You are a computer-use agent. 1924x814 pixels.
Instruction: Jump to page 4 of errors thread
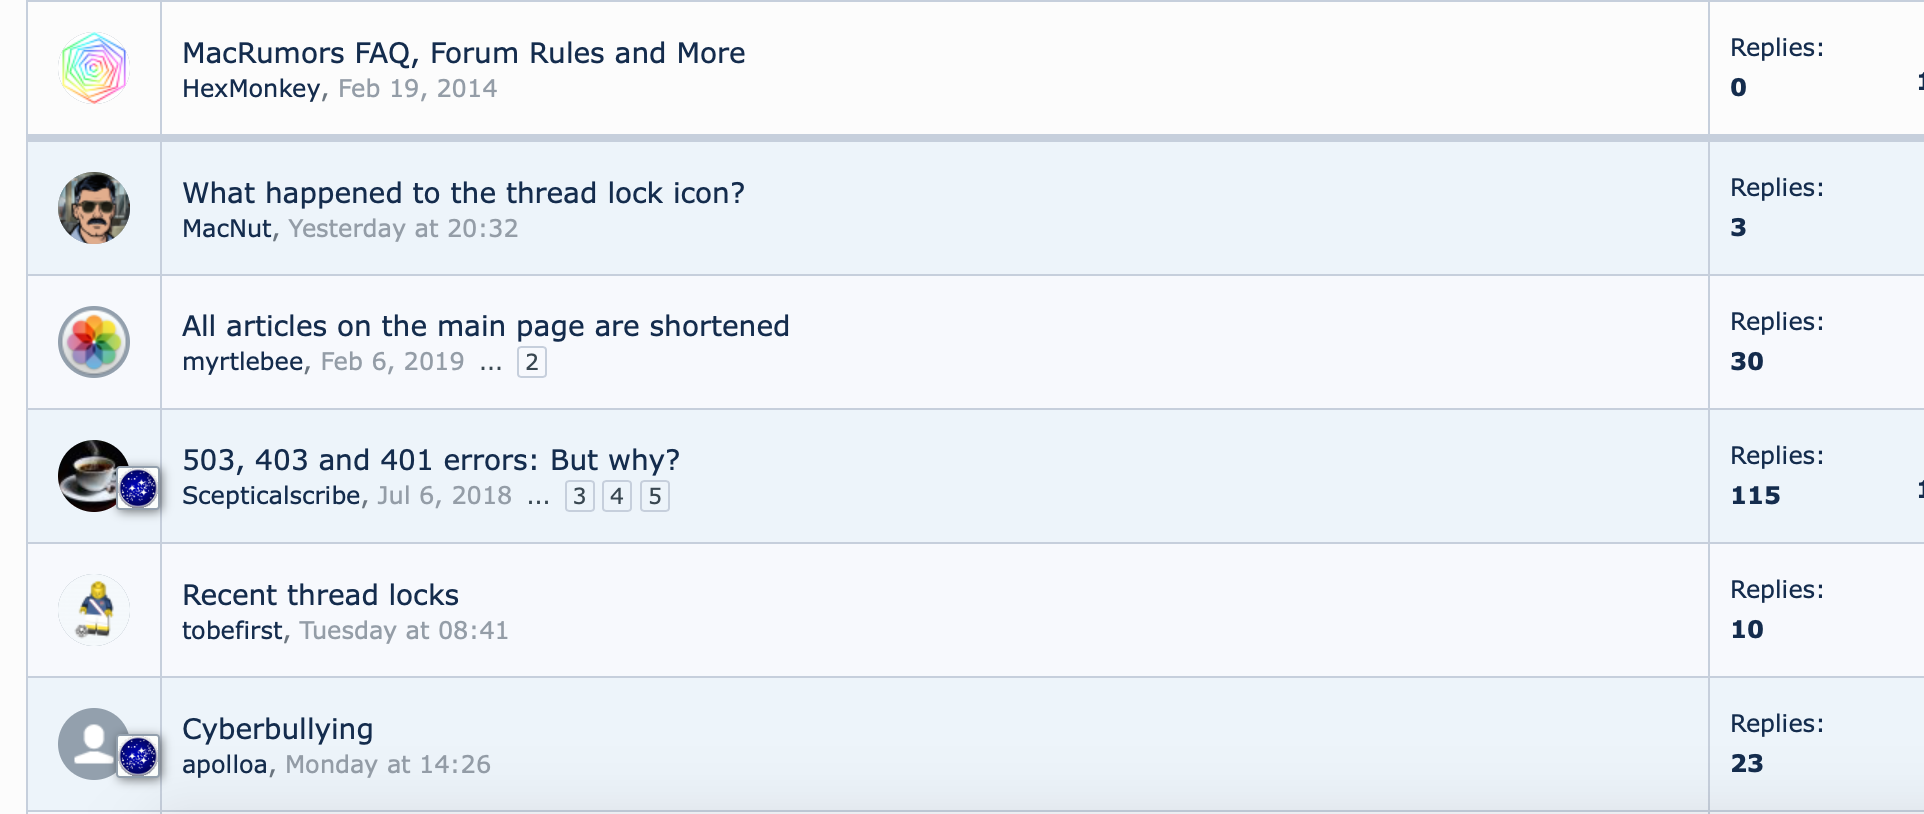pos(617,496)
